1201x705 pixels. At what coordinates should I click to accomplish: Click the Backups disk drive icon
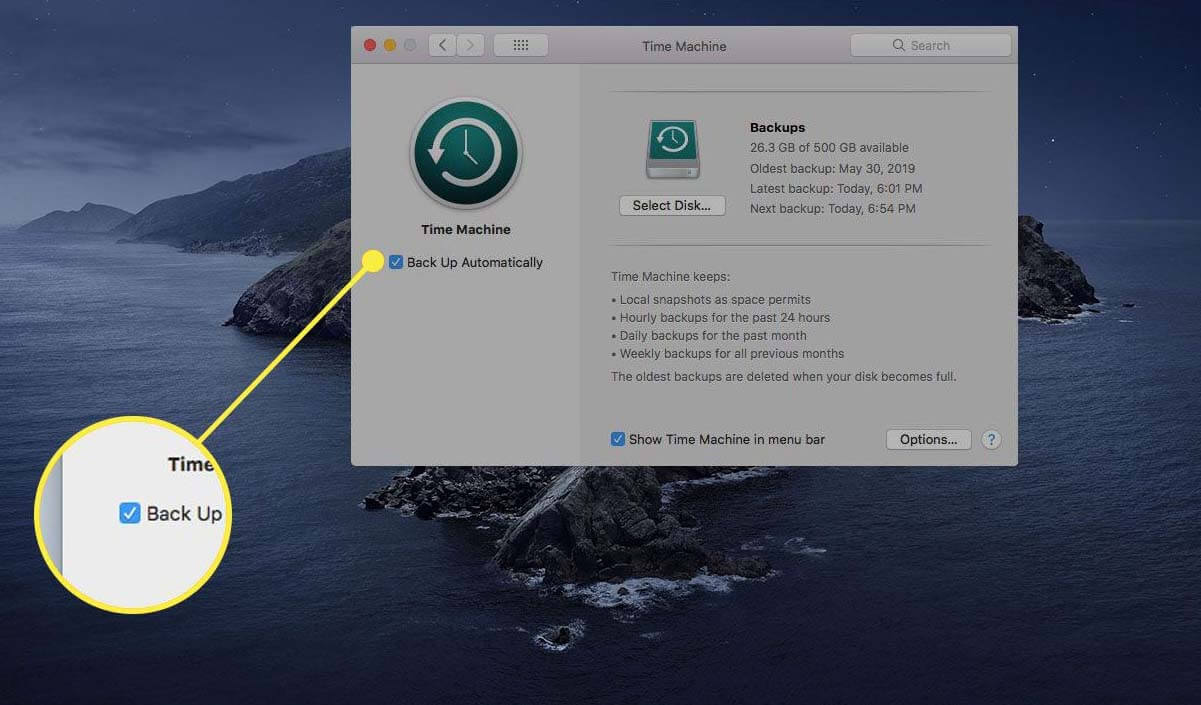point(673,149)
